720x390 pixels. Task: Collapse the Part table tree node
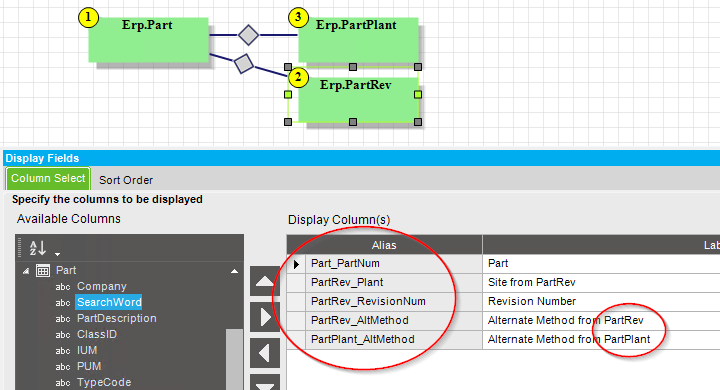tap(26, 271)
